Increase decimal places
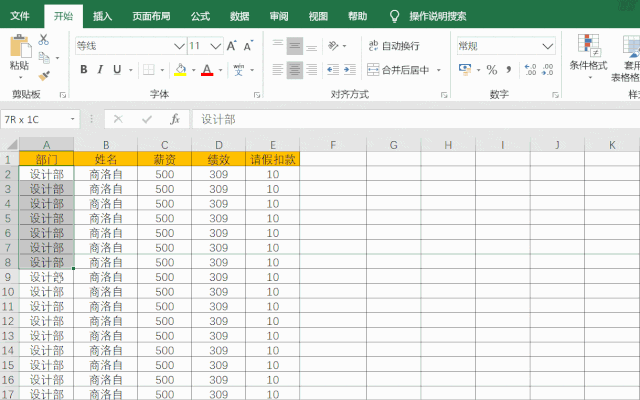The width and height of the screenshot is (640, 400). click(x=530, y=70)
